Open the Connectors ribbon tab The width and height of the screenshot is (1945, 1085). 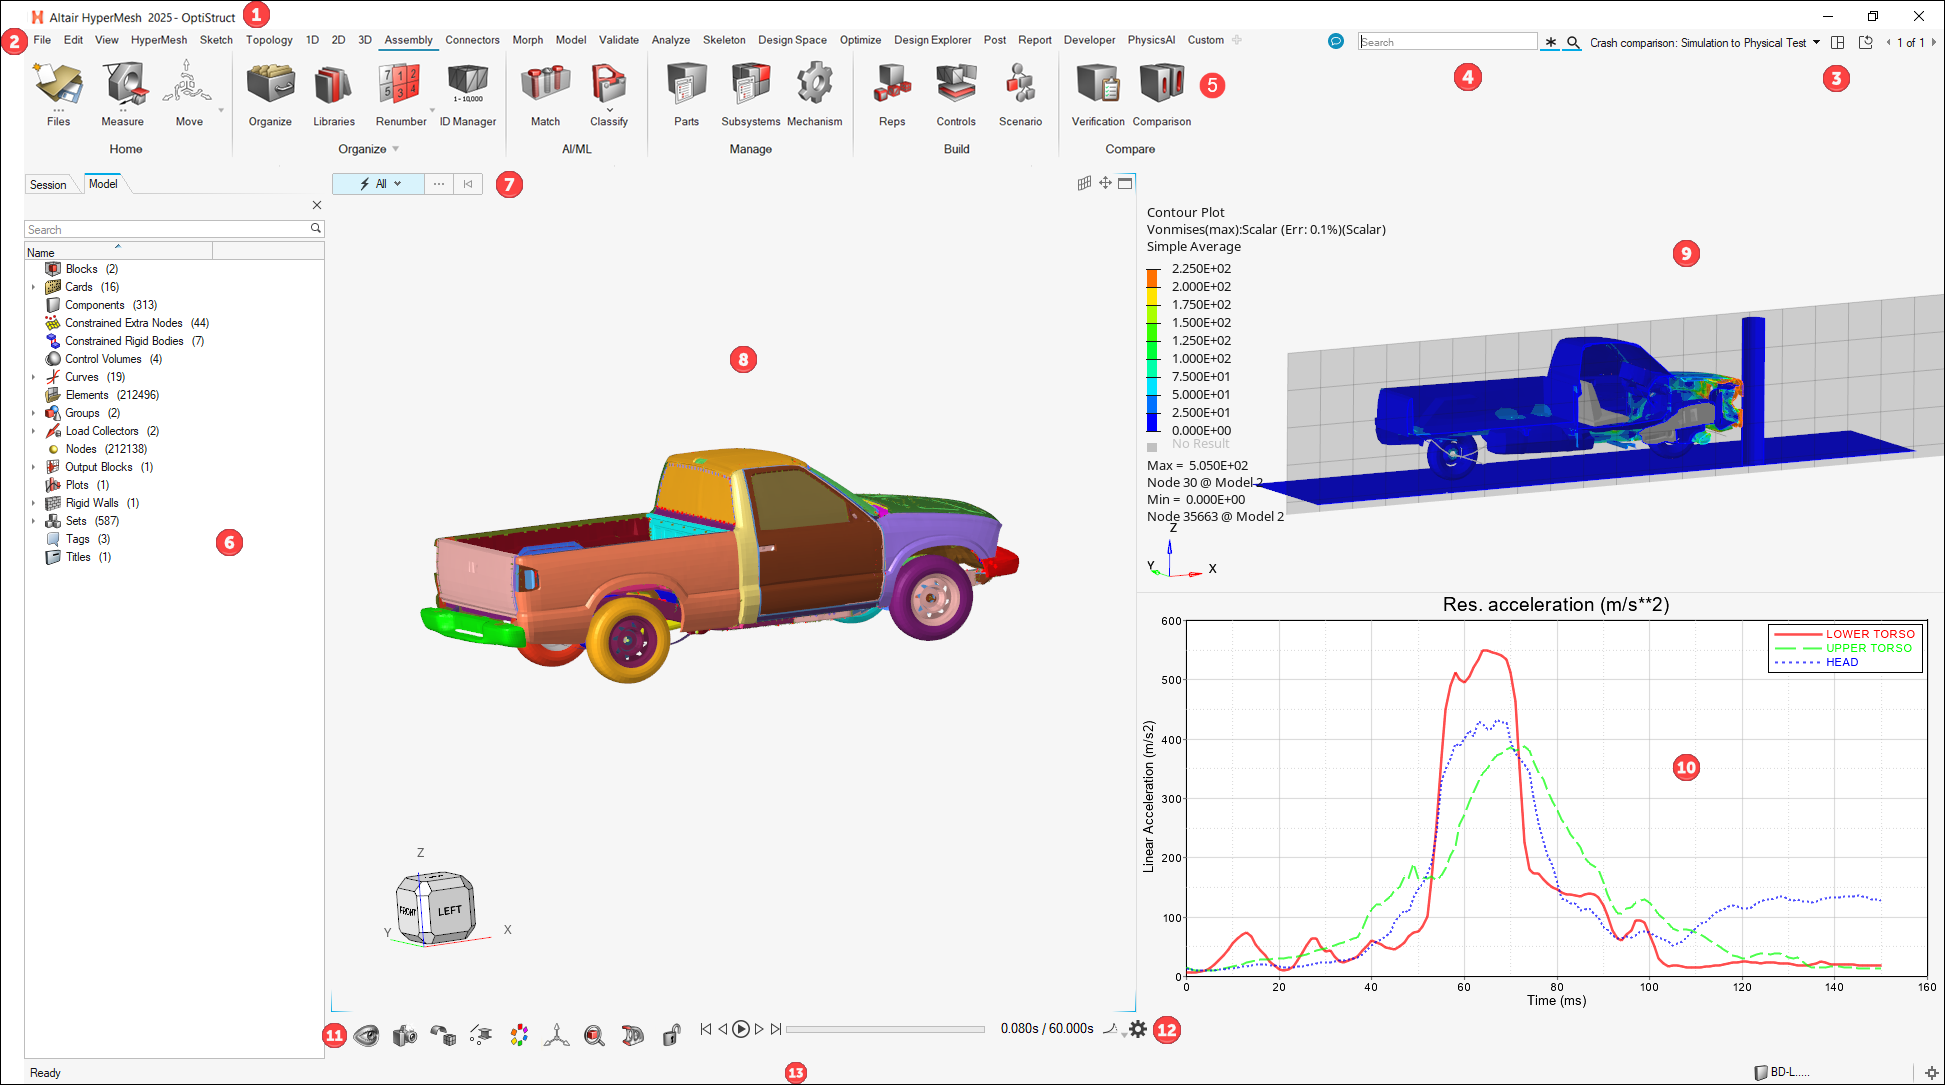(x=472, y=40)
